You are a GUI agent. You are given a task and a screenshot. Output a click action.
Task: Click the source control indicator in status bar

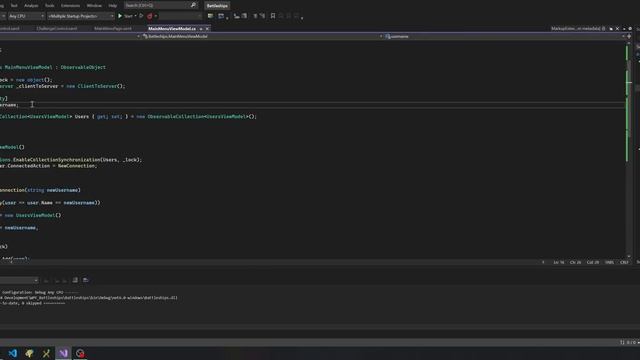pos(628,342)
